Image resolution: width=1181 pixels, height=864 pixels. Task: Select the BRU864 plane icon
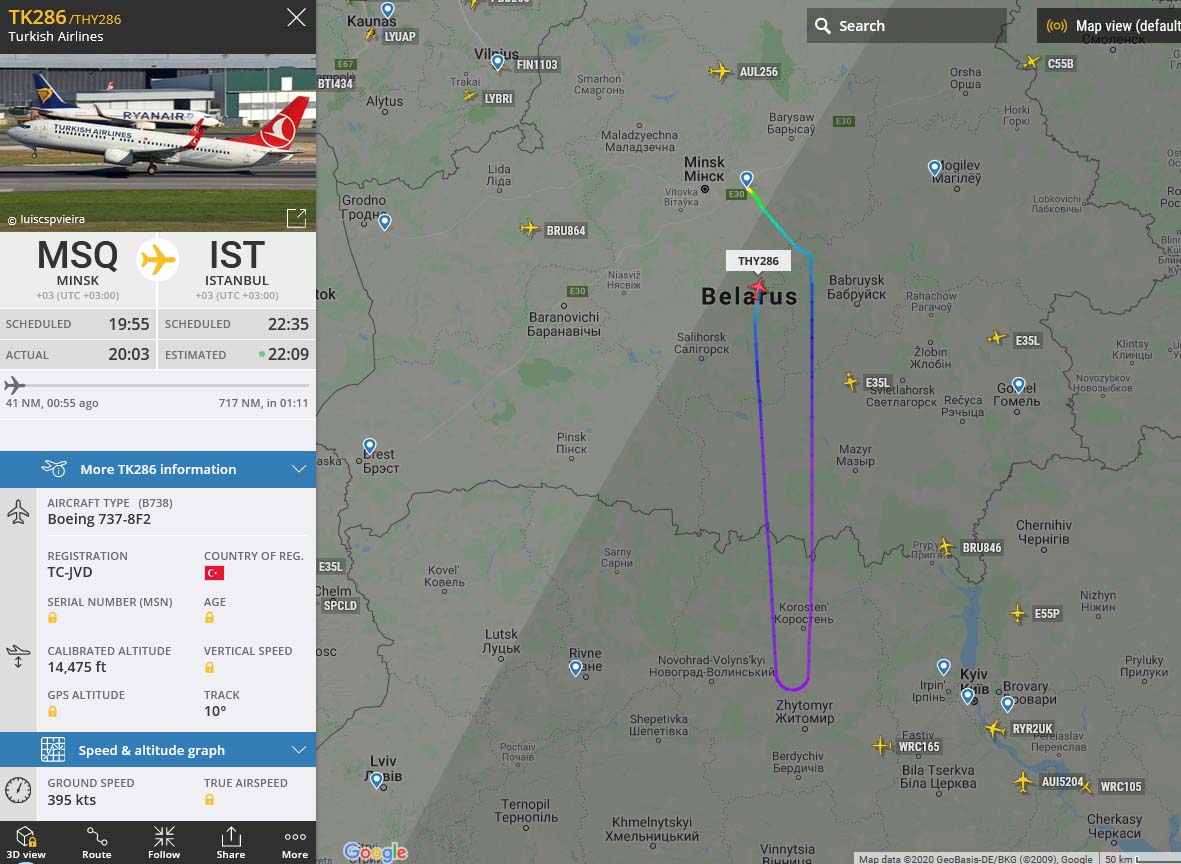pos(529,228)
